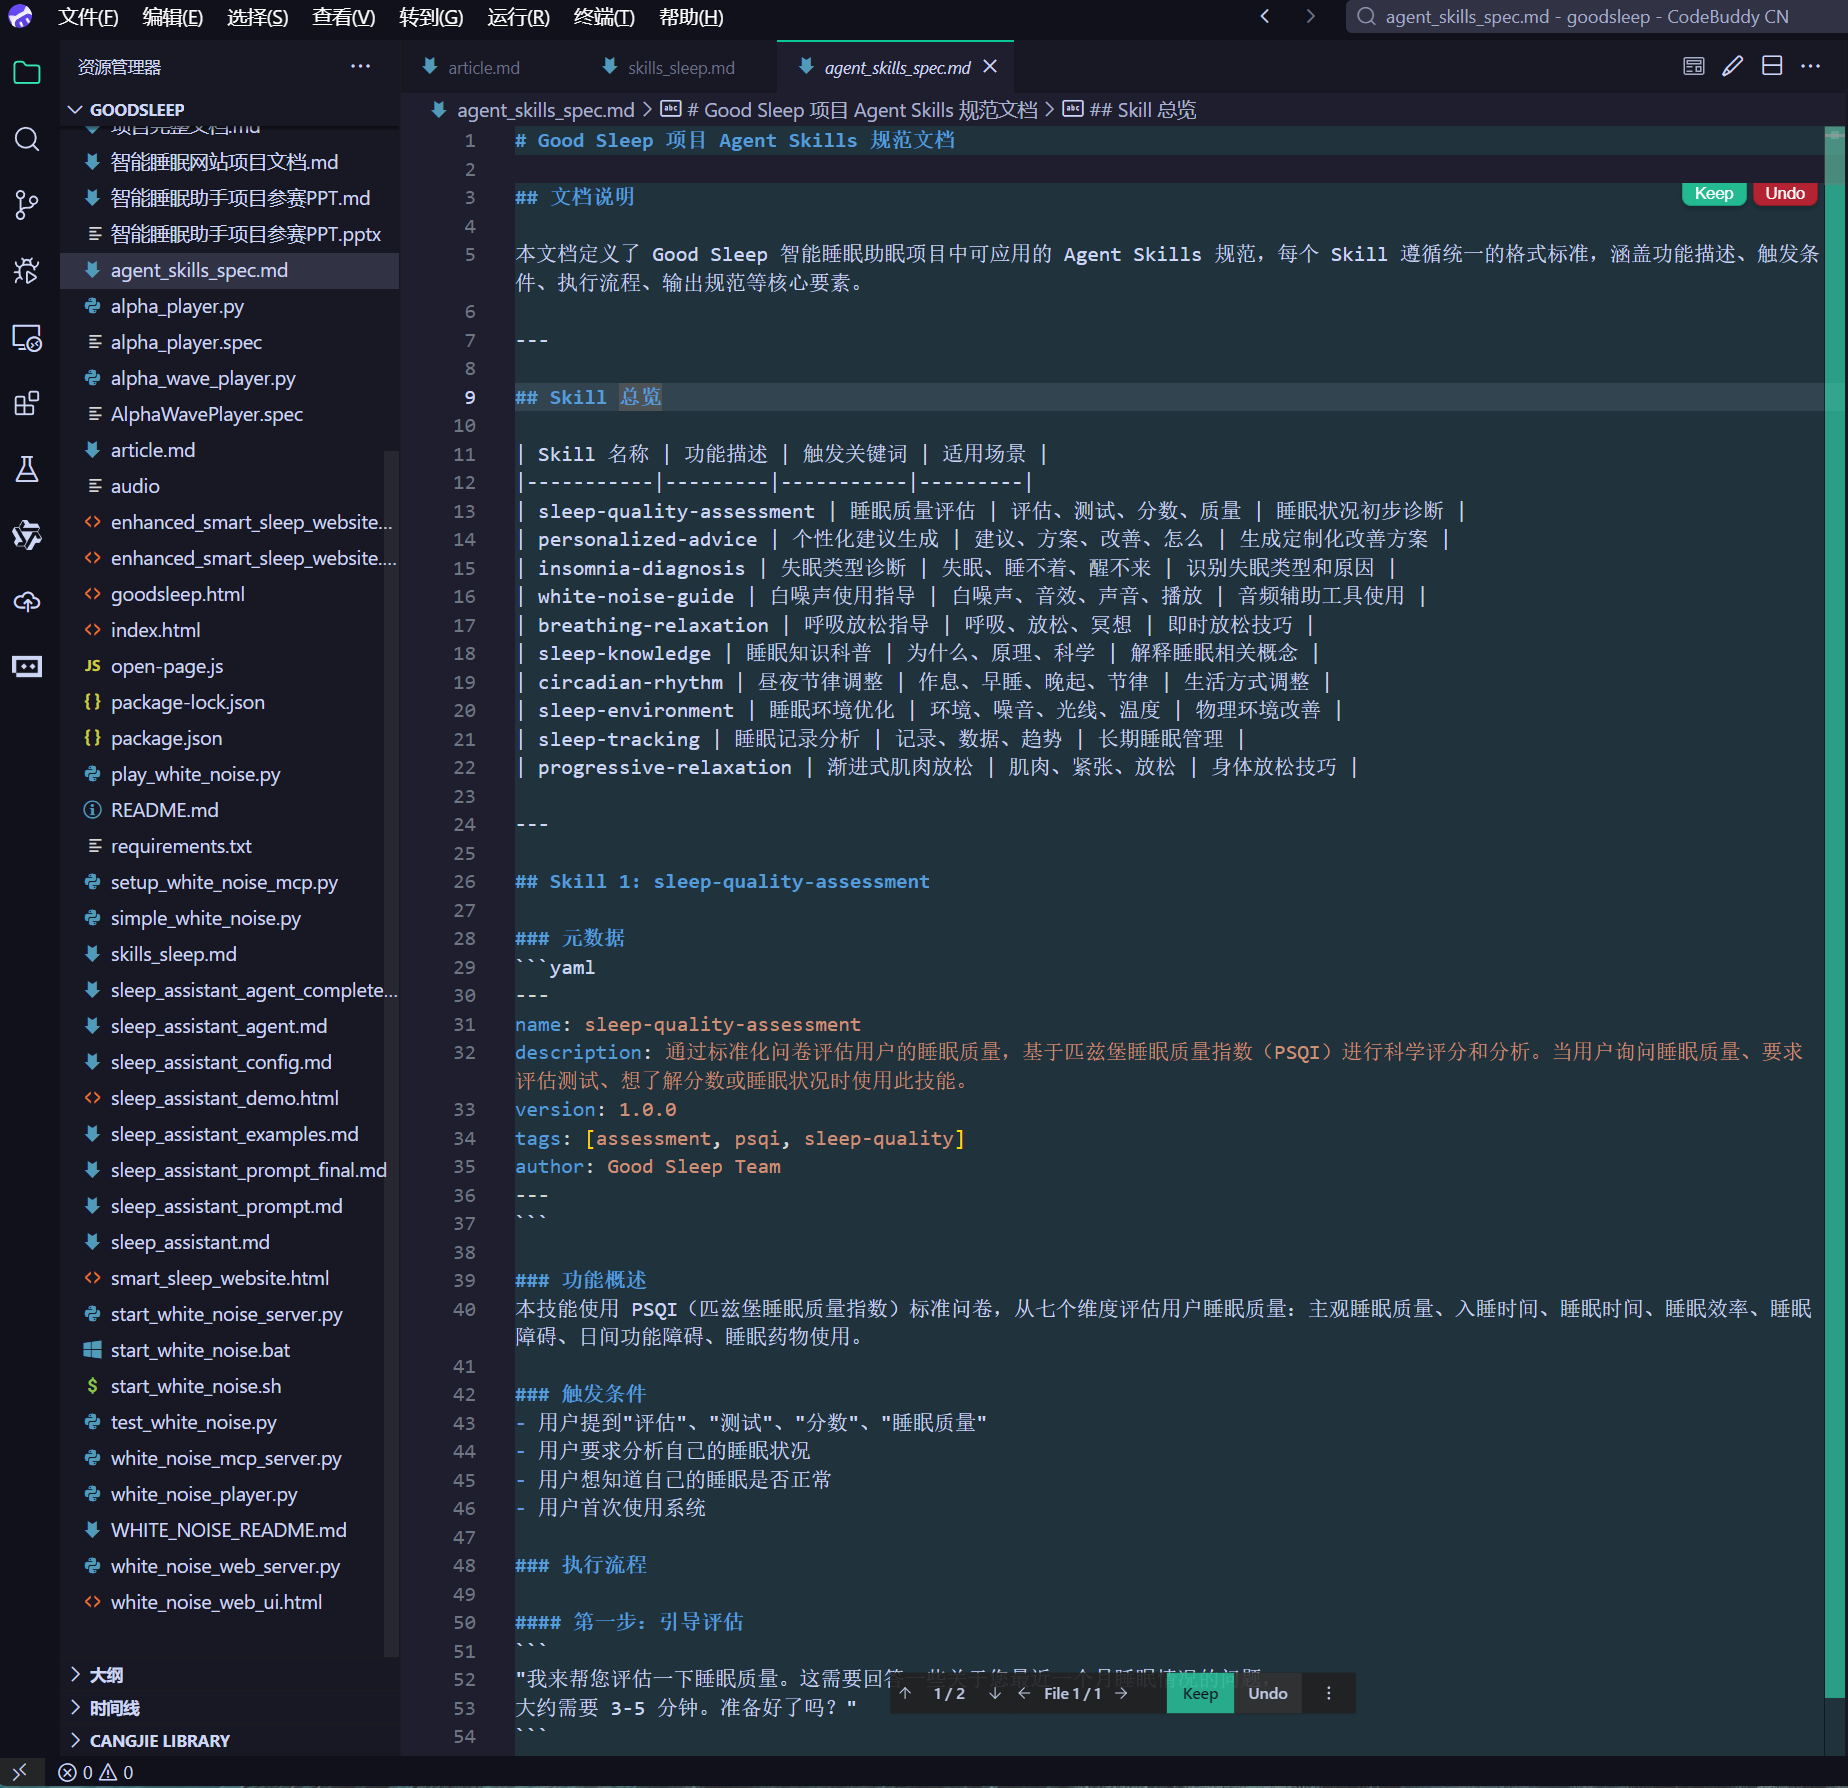
Task: Open the 转到(G) menu
Action: [431, 17]
